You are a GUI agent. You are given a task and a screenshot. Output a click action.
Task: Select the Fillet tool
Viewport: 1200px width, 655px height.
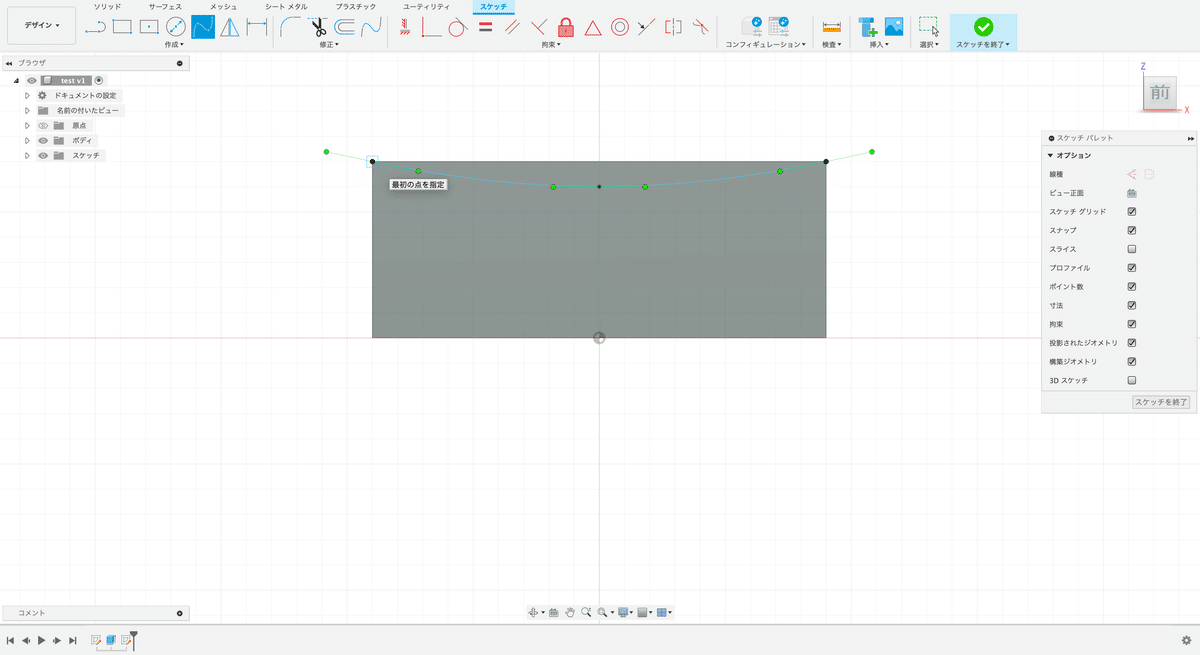coord(291,27)
